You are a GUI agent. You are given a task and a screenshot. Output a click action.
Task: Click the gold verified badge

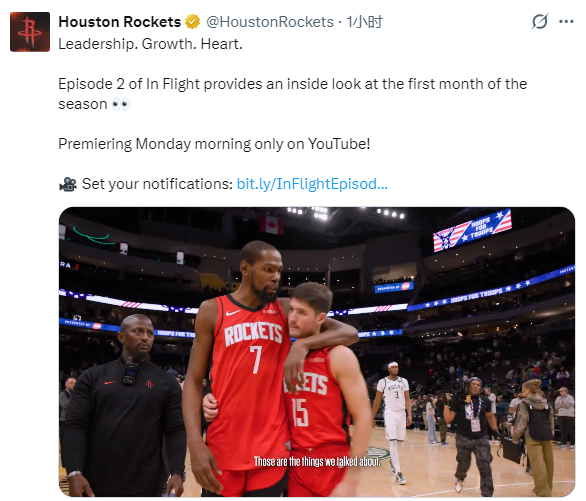pyautogui.click(x=192, y=22)
